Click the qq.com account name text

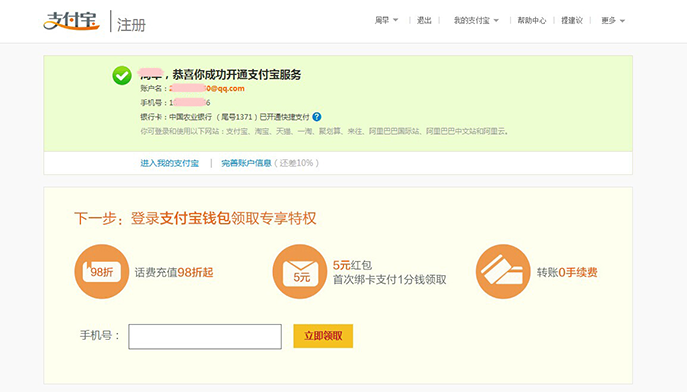coord(207,88)
